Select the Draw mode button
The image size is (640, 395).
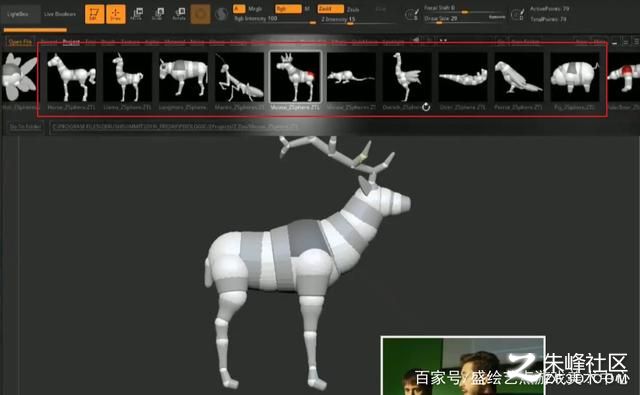pos(116,14)
